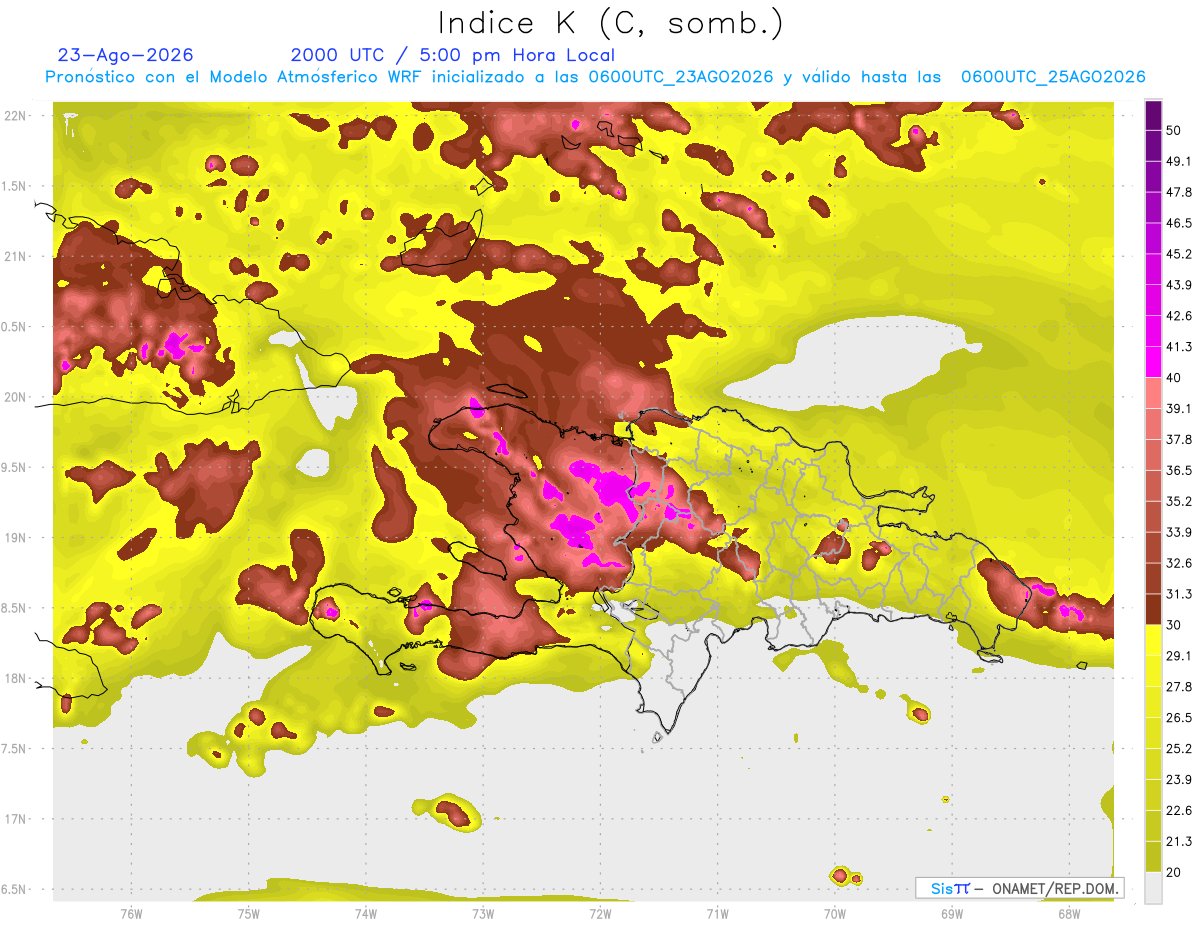Click the colorbar value '25.2'
The image size is (1200, 927).
pos(1178,749)
